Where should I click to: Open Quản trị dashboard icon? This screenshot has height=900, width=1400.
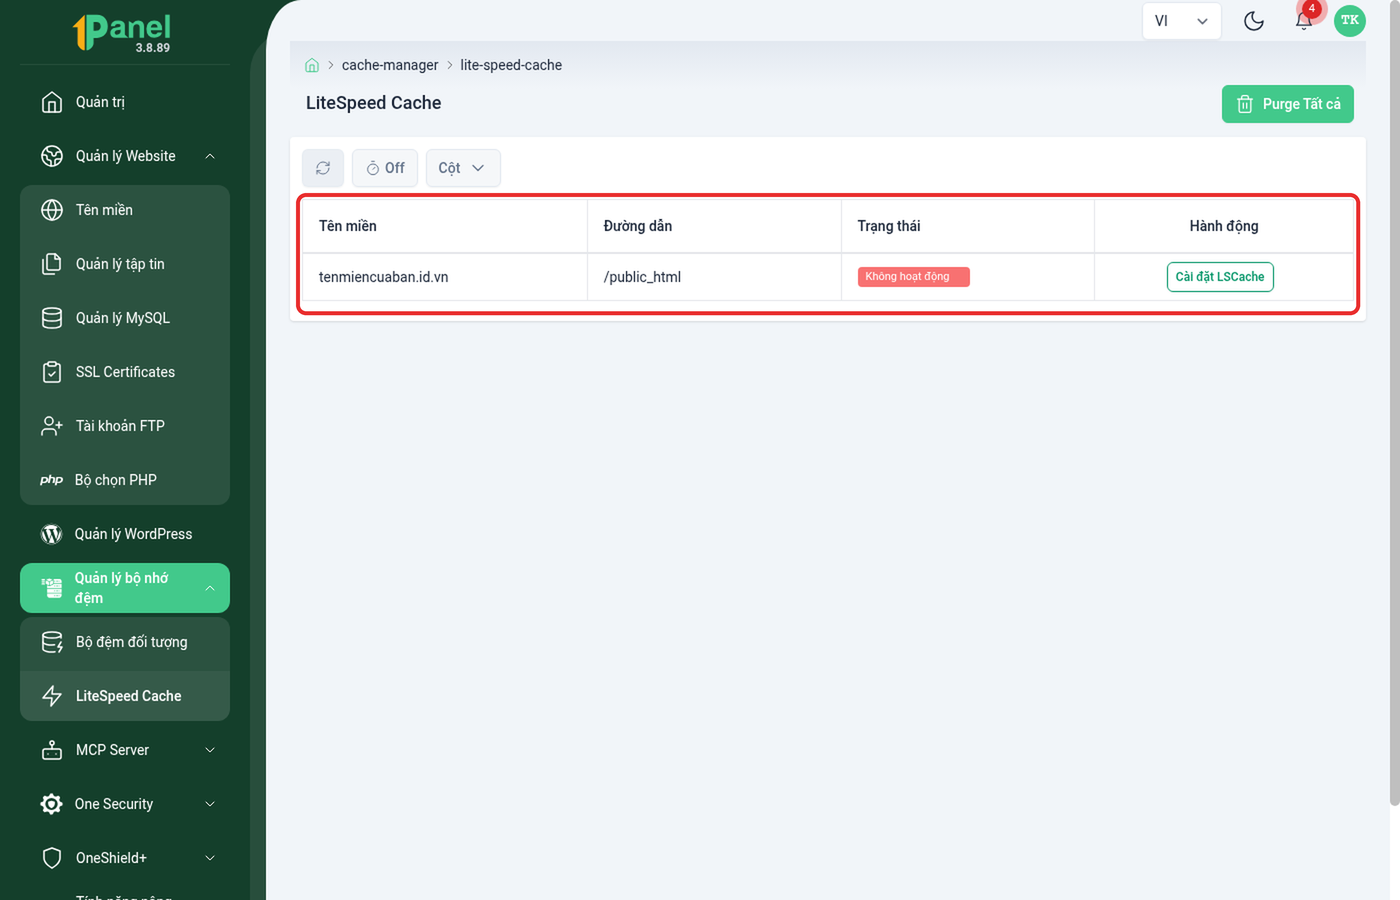click(x=52, y=102)
